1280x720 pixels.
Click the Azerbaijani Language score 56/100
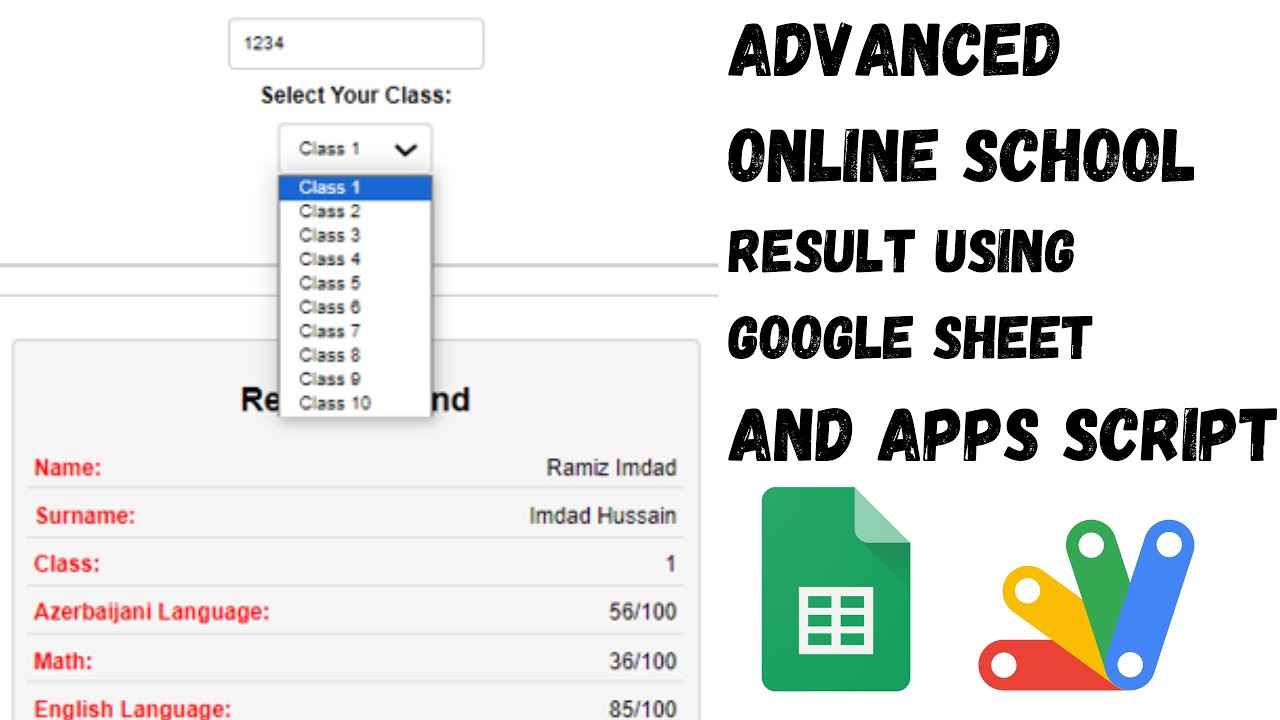(642, 612)
